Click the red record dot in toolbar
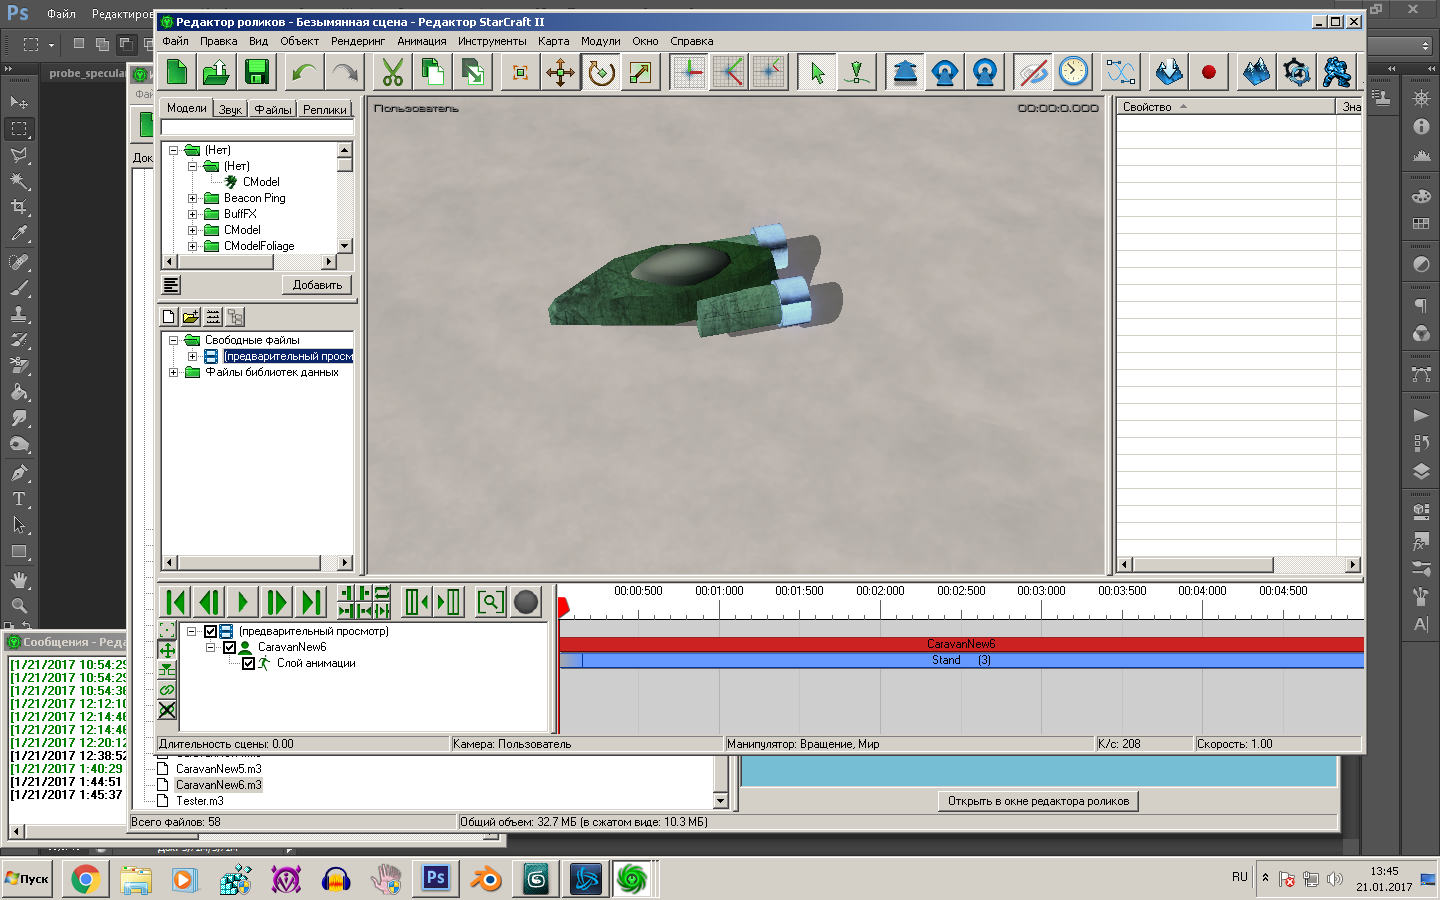The height and width of the screenshot is (900, 1440). tap(1208, 72)
